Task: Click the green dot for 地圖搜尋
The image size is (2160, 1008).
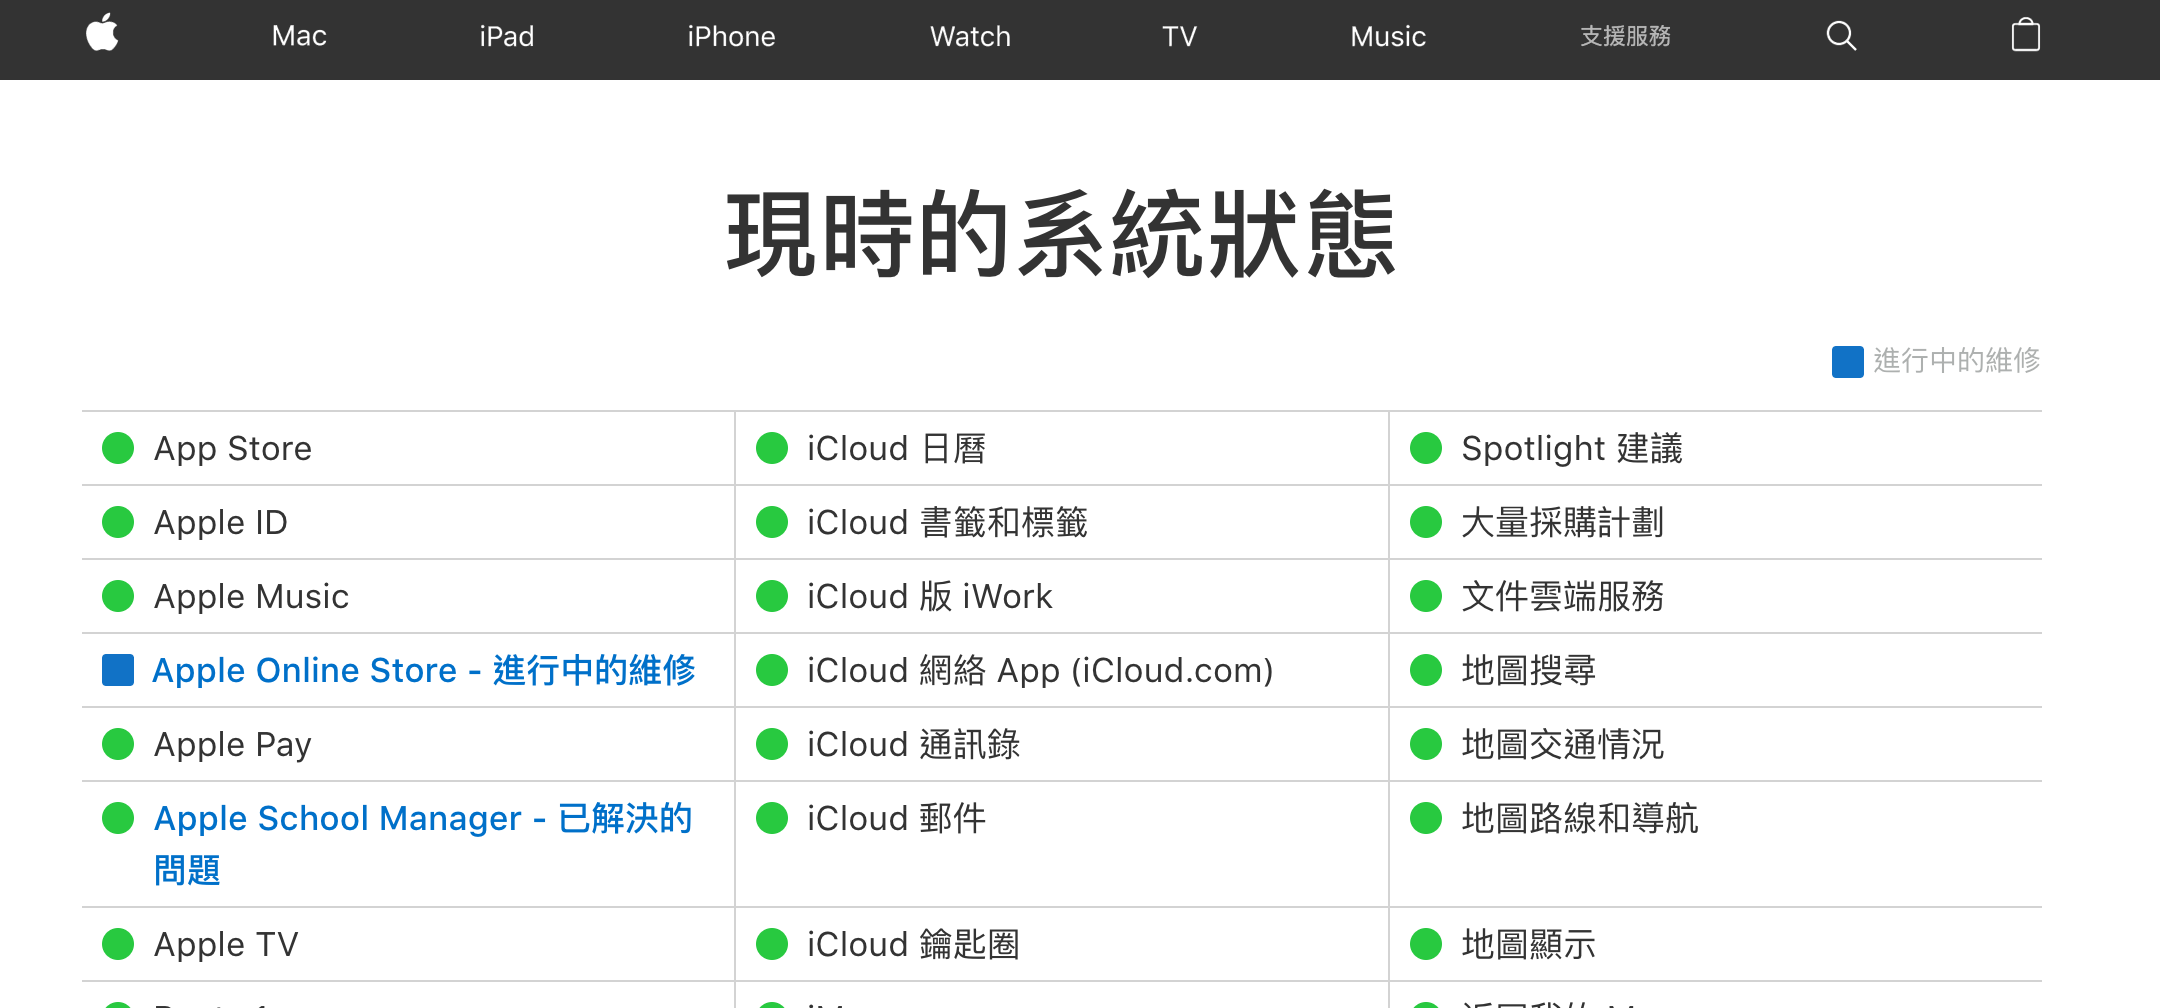Action: (x=1426, y=670)
